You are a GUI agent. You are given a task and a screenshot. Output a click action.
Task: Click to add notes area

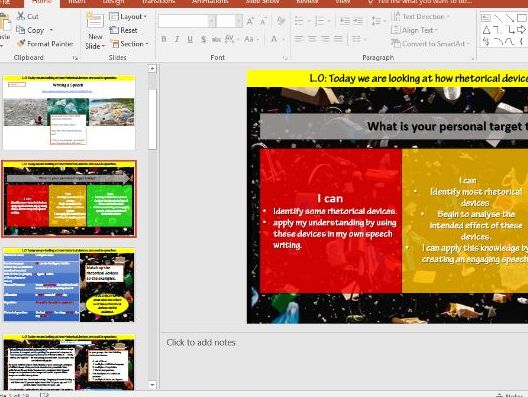[x=201, y=342]
